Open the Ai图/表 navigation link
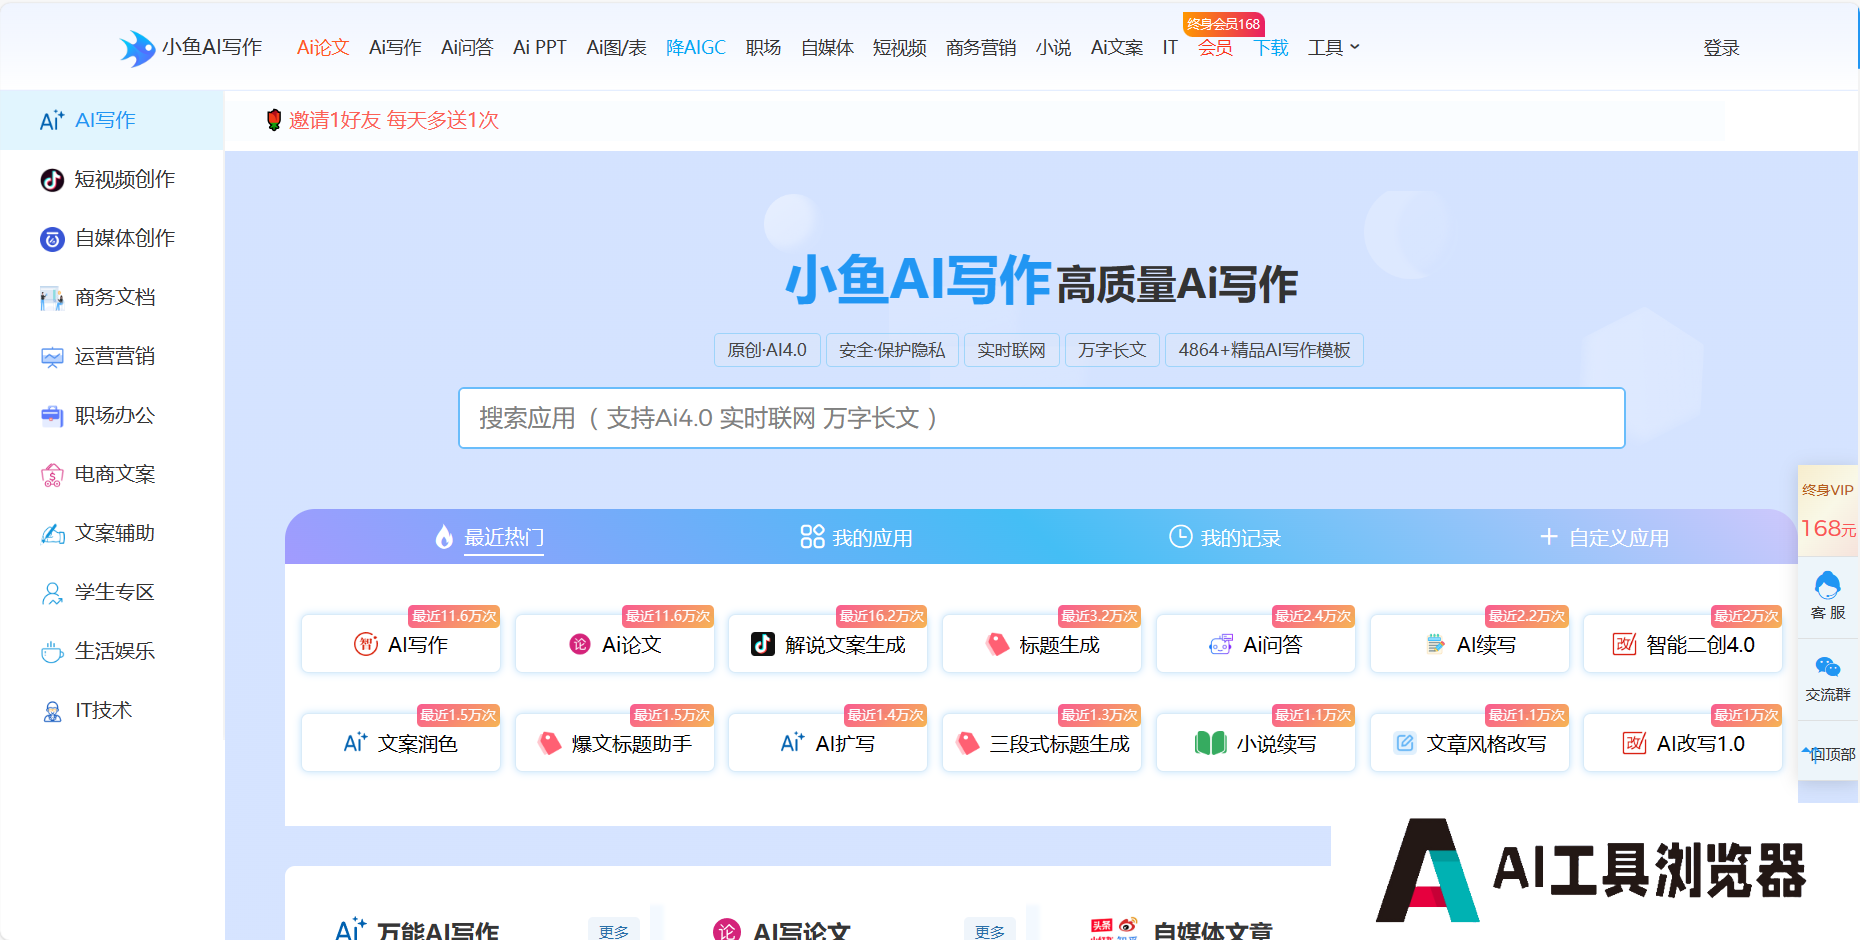1860x940 pixels. [x=616, y=48]
